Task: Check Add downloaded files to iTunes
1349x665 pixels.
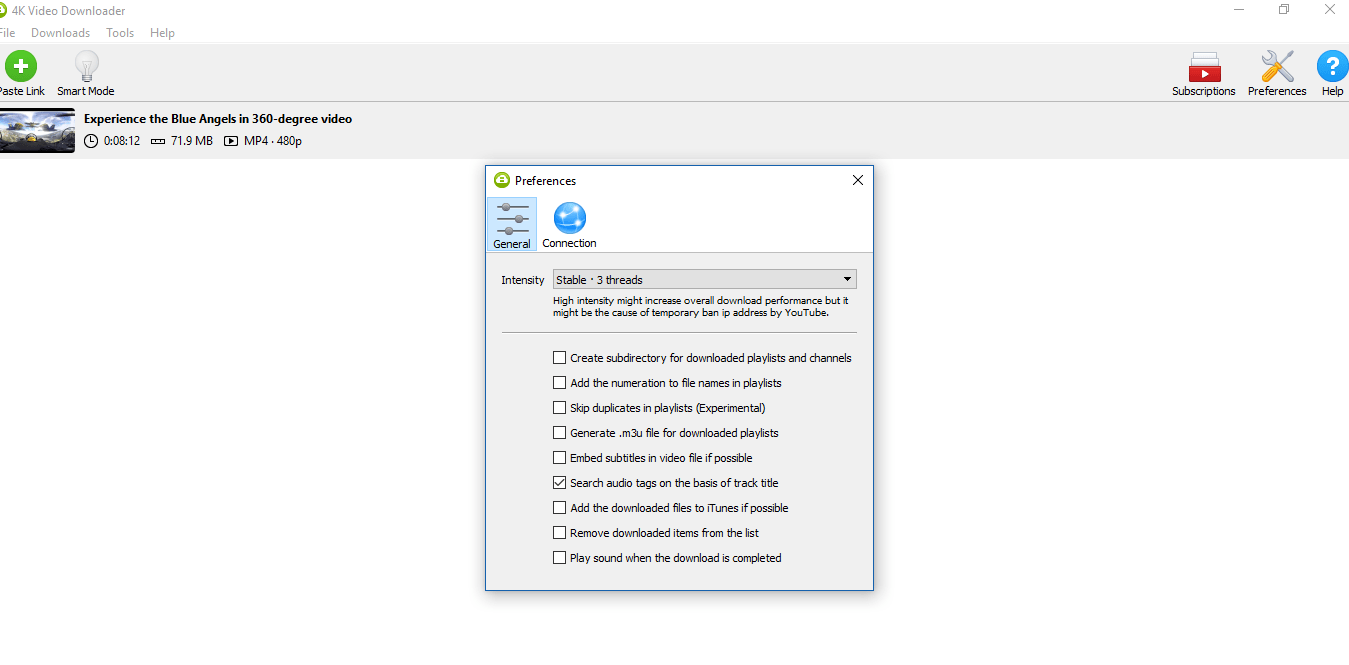Action: (560, 508)
